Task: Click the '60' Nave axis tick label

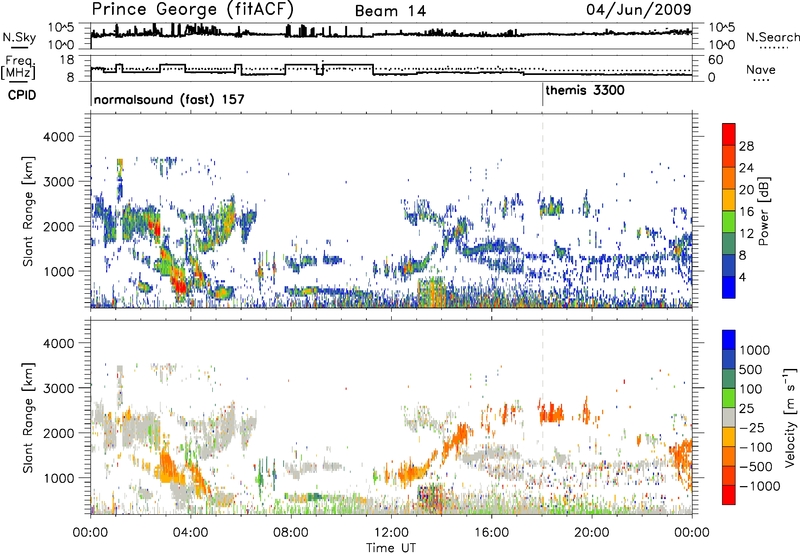Action: coord(715,60)
